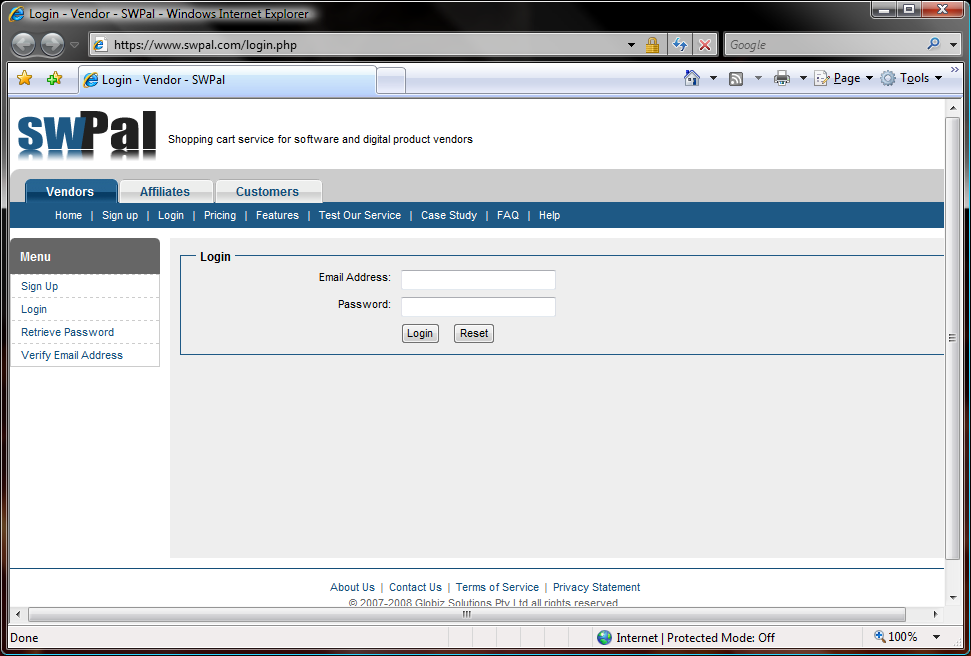This screenshot has width=971, height=656.
Task: Click the Login form button
Action: pos(420,333)
